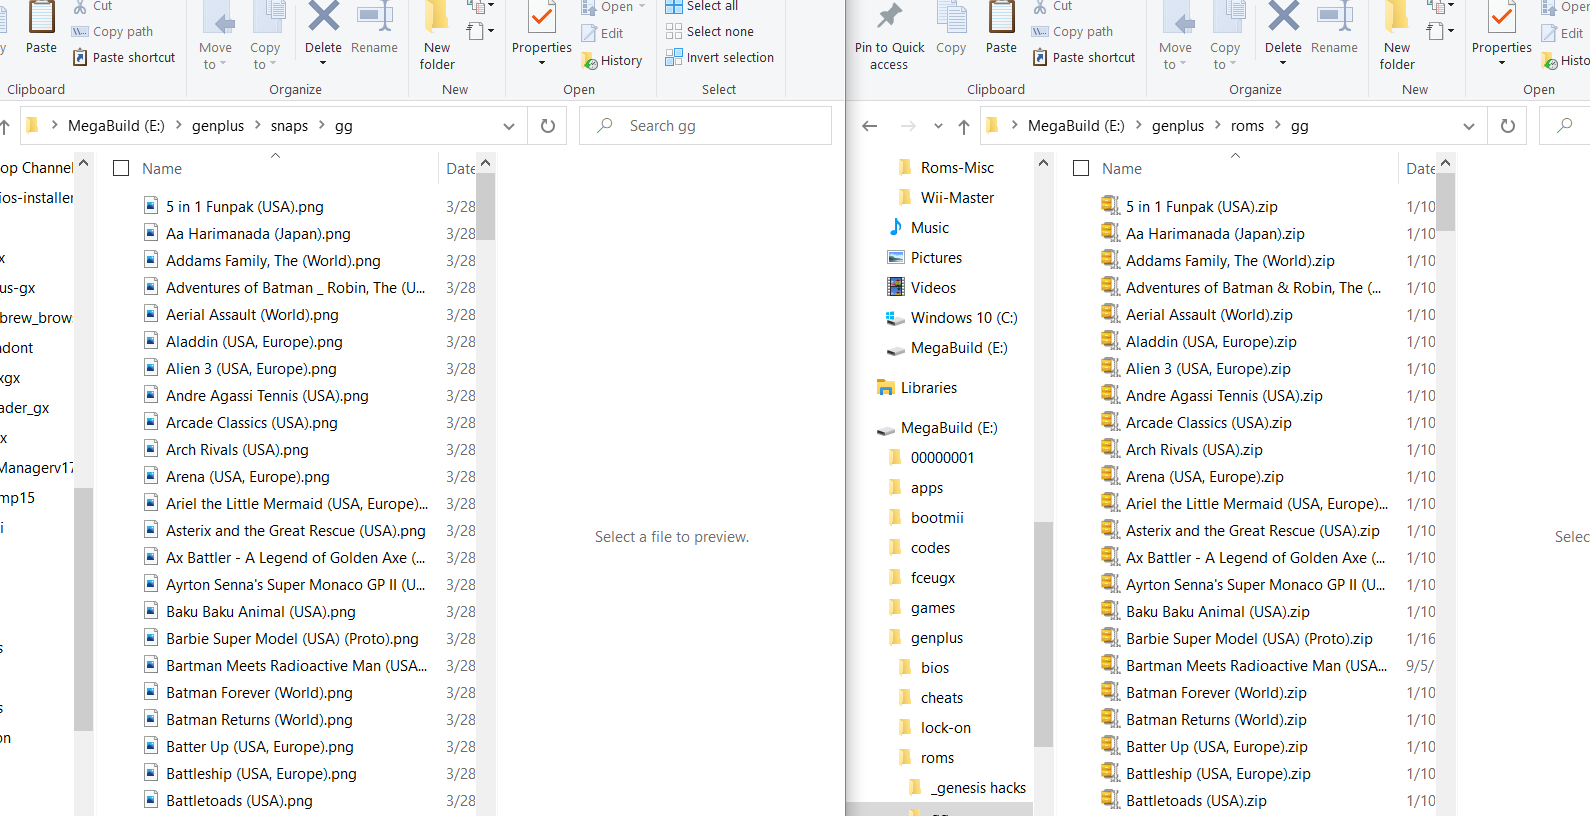The image size is (1590, 816).
Task: Refresh the right window folder view
Action: point(1508,126)
